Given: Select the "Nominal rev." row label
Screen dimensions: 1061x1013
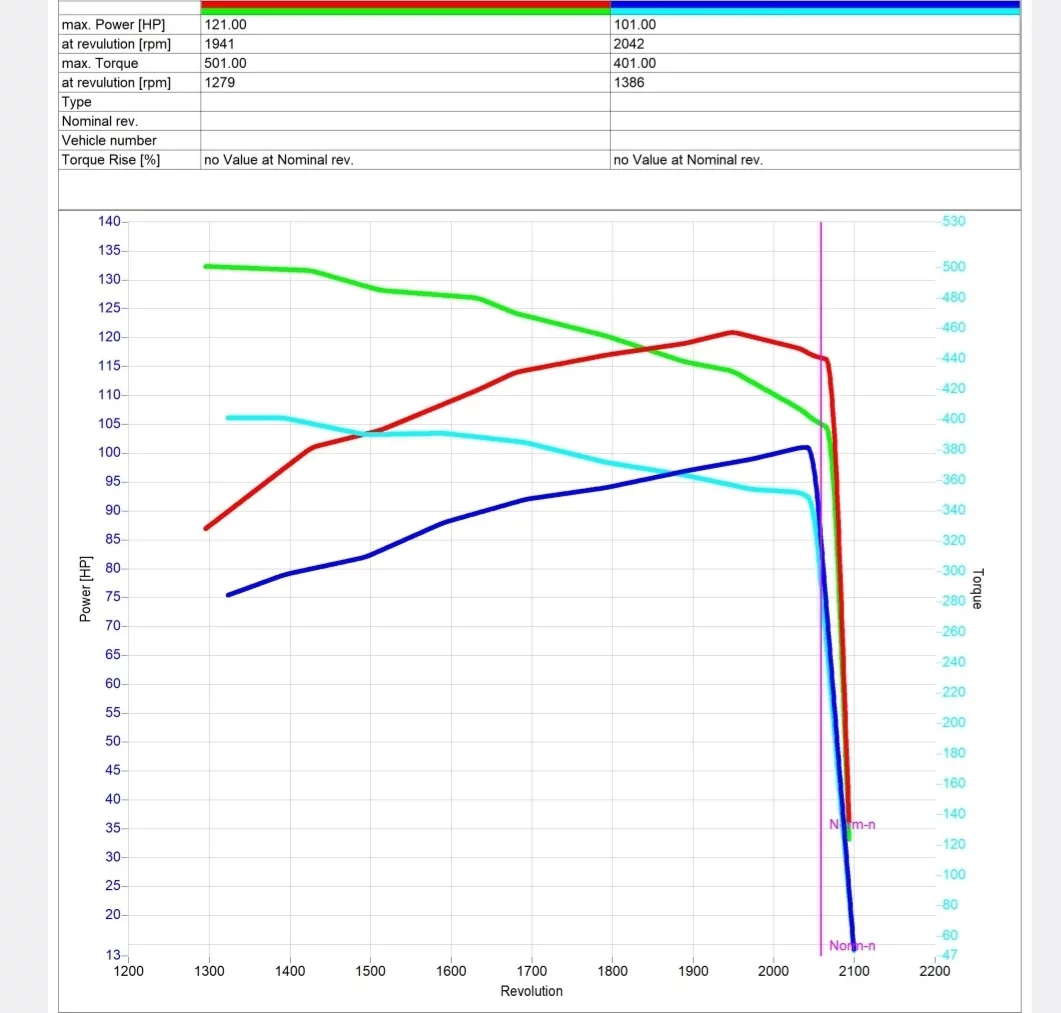Looking at the screenshot, I should coord(100,121).
